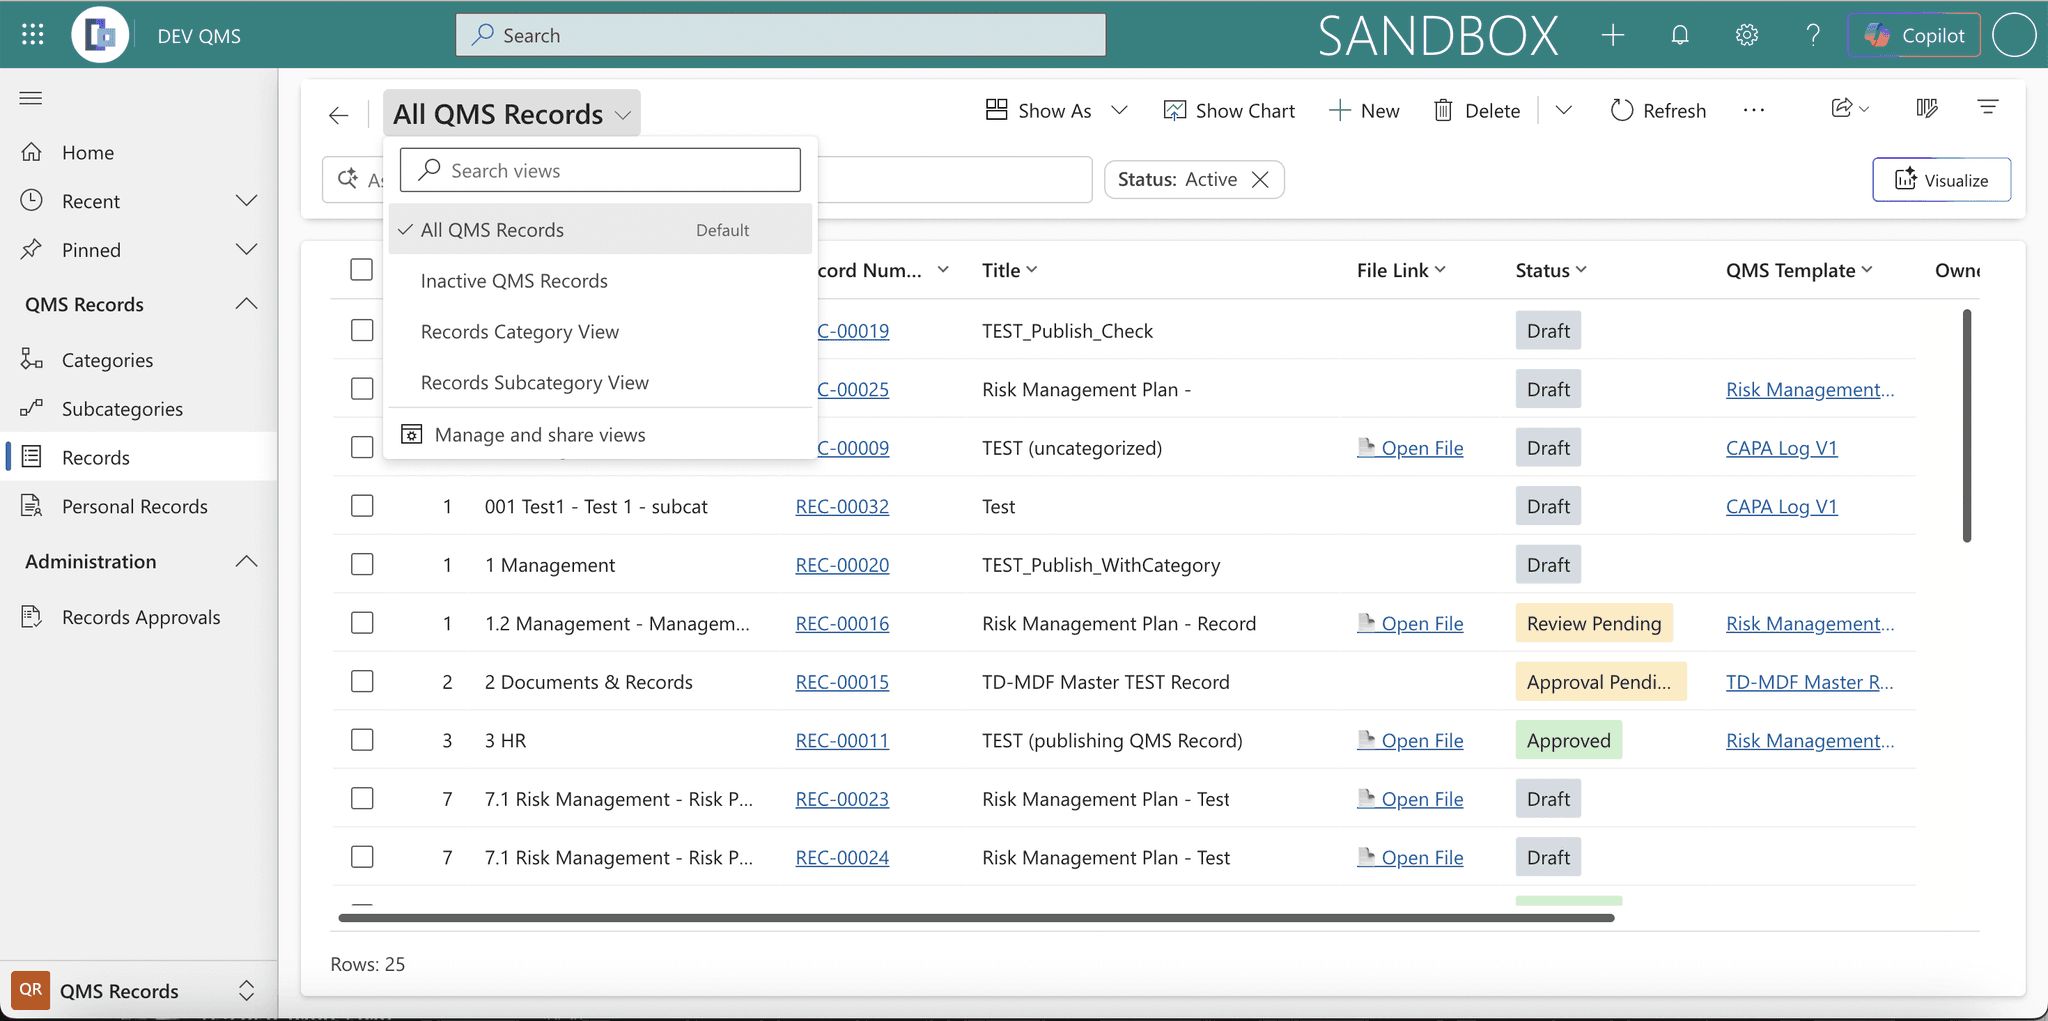2048x1021 pixels.
Task: Click the DEV QMS app logo
Action: coord(100,35)
